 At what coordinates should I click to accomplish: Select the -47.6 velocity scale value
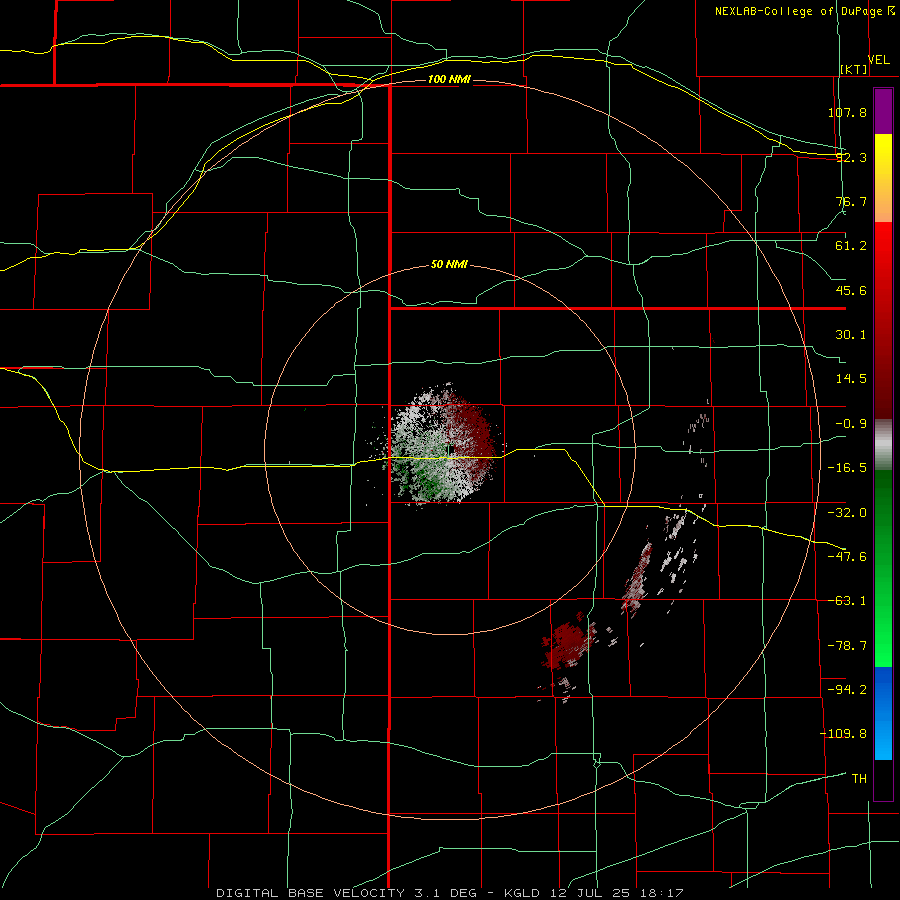point(847,556)
